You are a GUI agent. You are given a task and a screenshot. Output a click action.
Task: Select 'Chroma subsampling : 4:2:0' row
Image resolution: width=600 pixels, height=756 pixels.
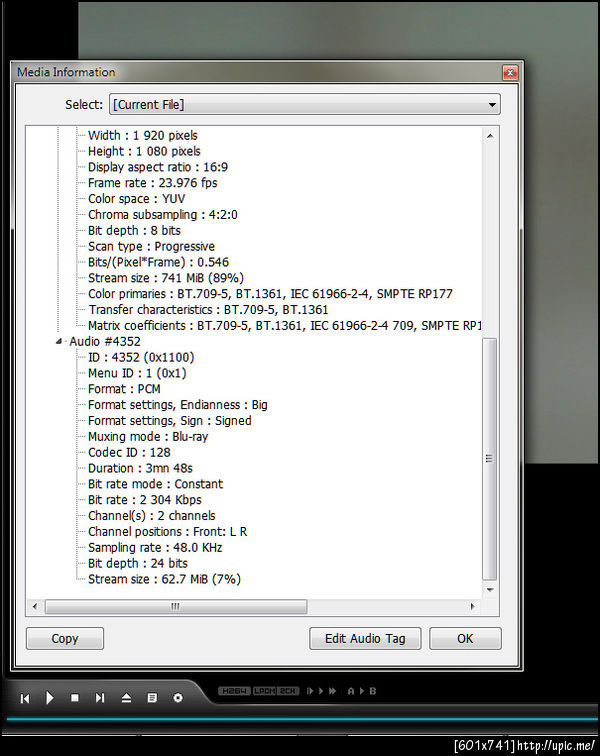pyautogui.click(x=163, y=215)
